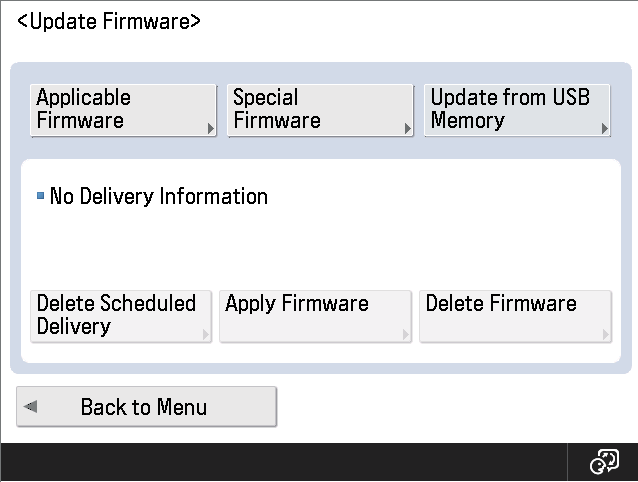Click the arrow on Update from USB Memory

[604, 129]
